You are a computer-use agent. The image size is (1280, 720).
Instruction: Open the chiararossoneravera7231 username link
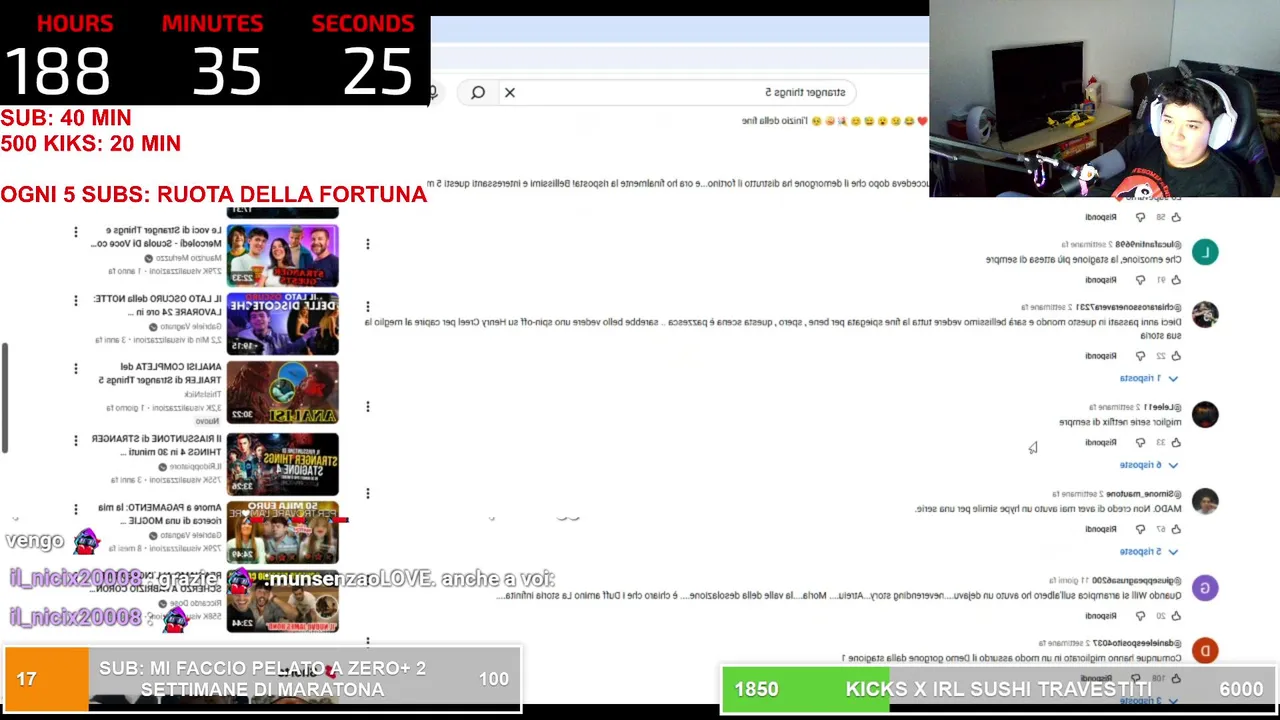pos(1129,307)
